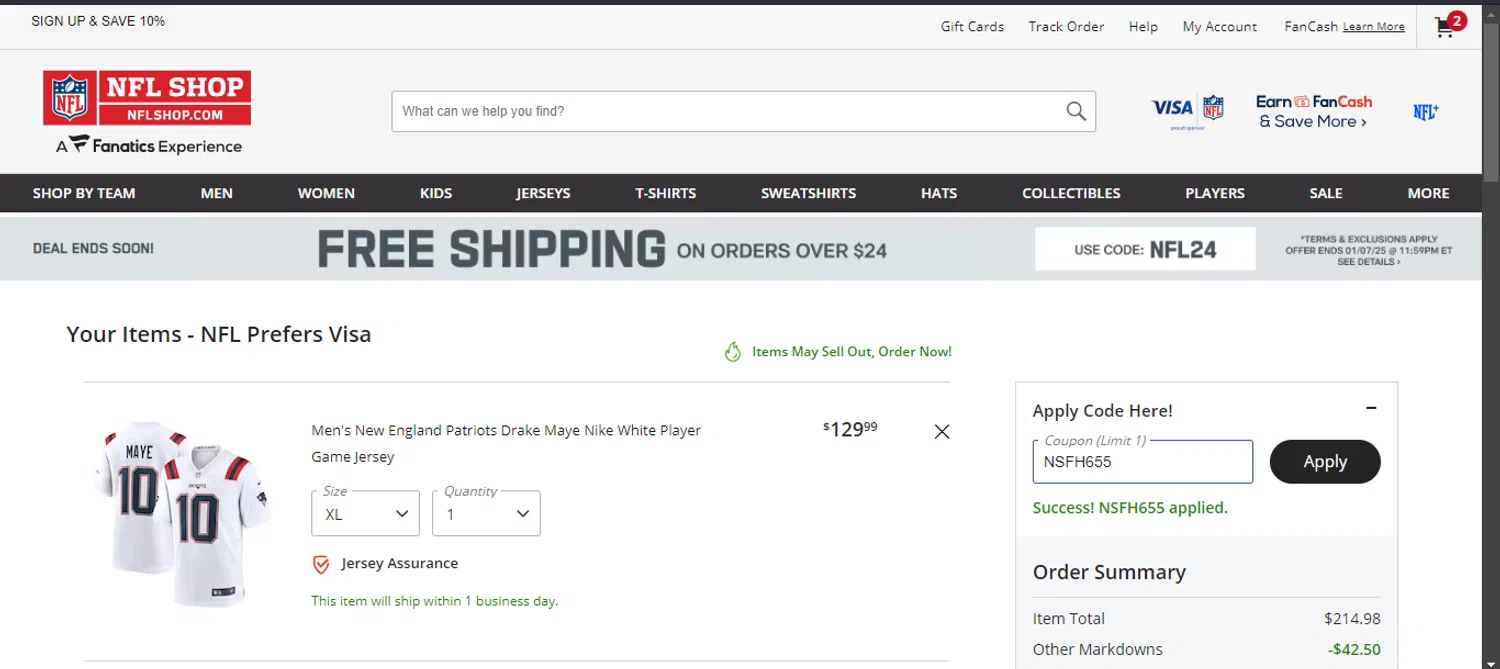The image size is (1500, 669).
Task: Open the Jerseys menu
Action: (543, 193)
